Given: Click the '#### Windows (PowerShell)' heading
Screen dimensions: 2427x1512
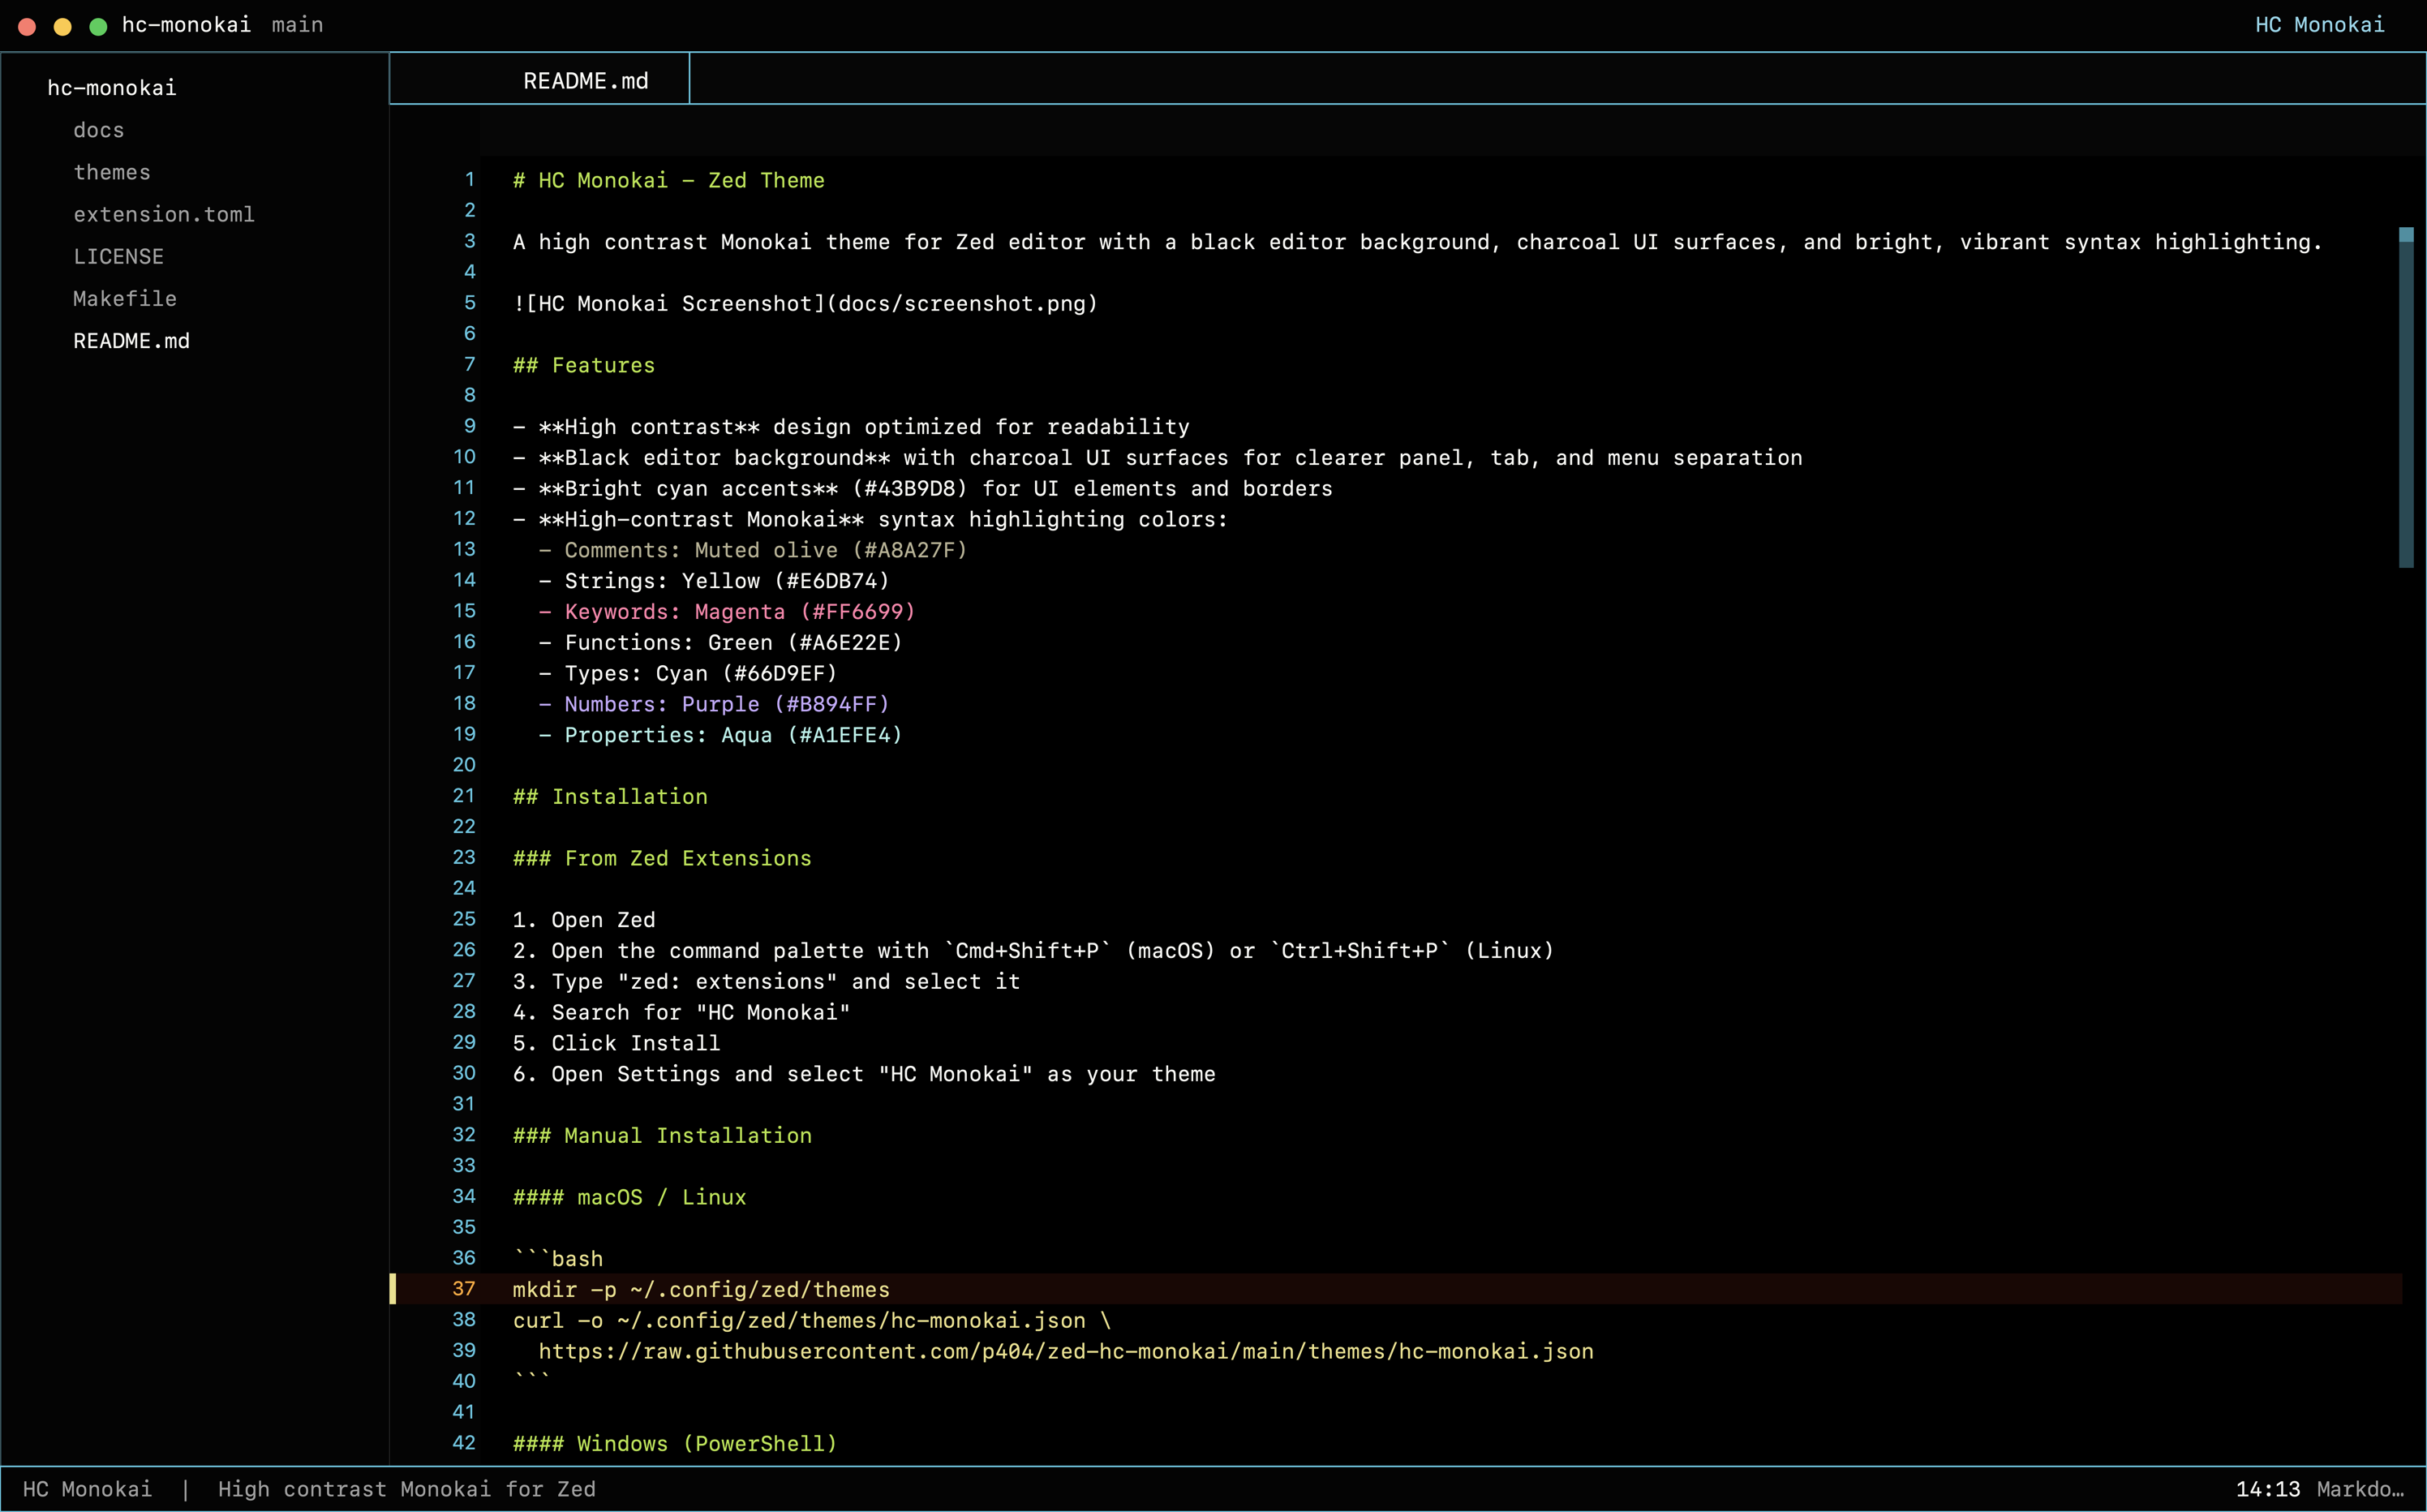Looking at the screenshot, I should (x=675, y=1444).
